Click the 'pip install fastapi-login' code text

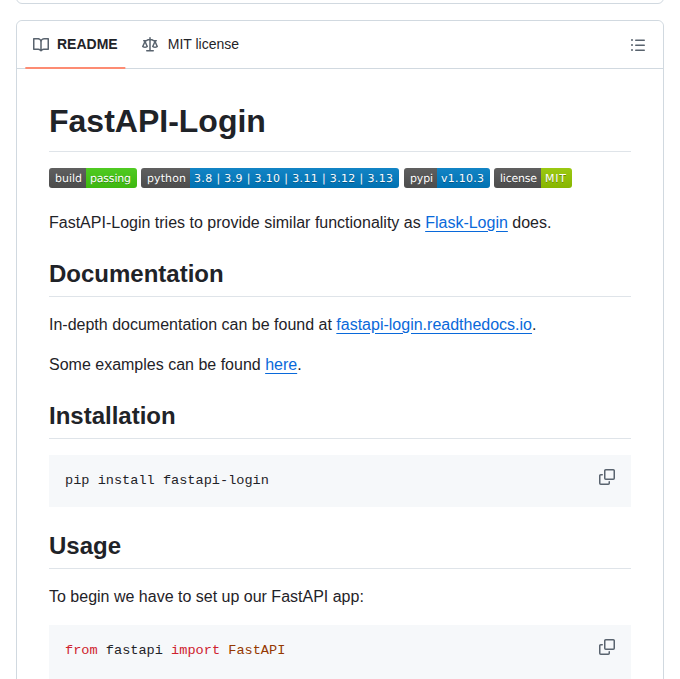tap(167, 480)
